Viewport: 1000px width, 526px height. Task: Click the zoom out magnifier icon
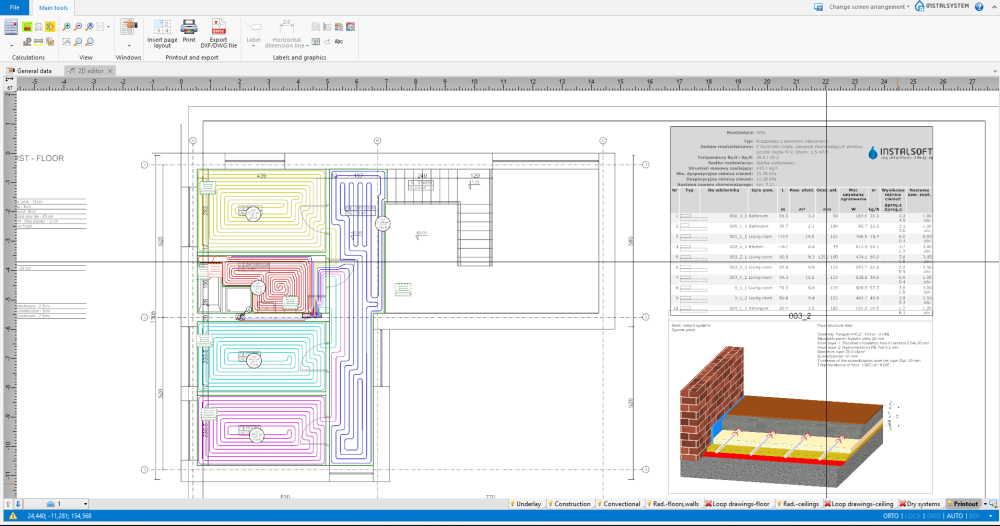tap(78, 27)
